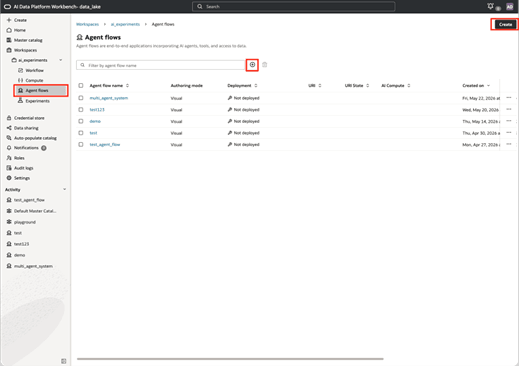Collapse the ai_experiments workspace chevron
519x366 pixels.
click(61, 60)
